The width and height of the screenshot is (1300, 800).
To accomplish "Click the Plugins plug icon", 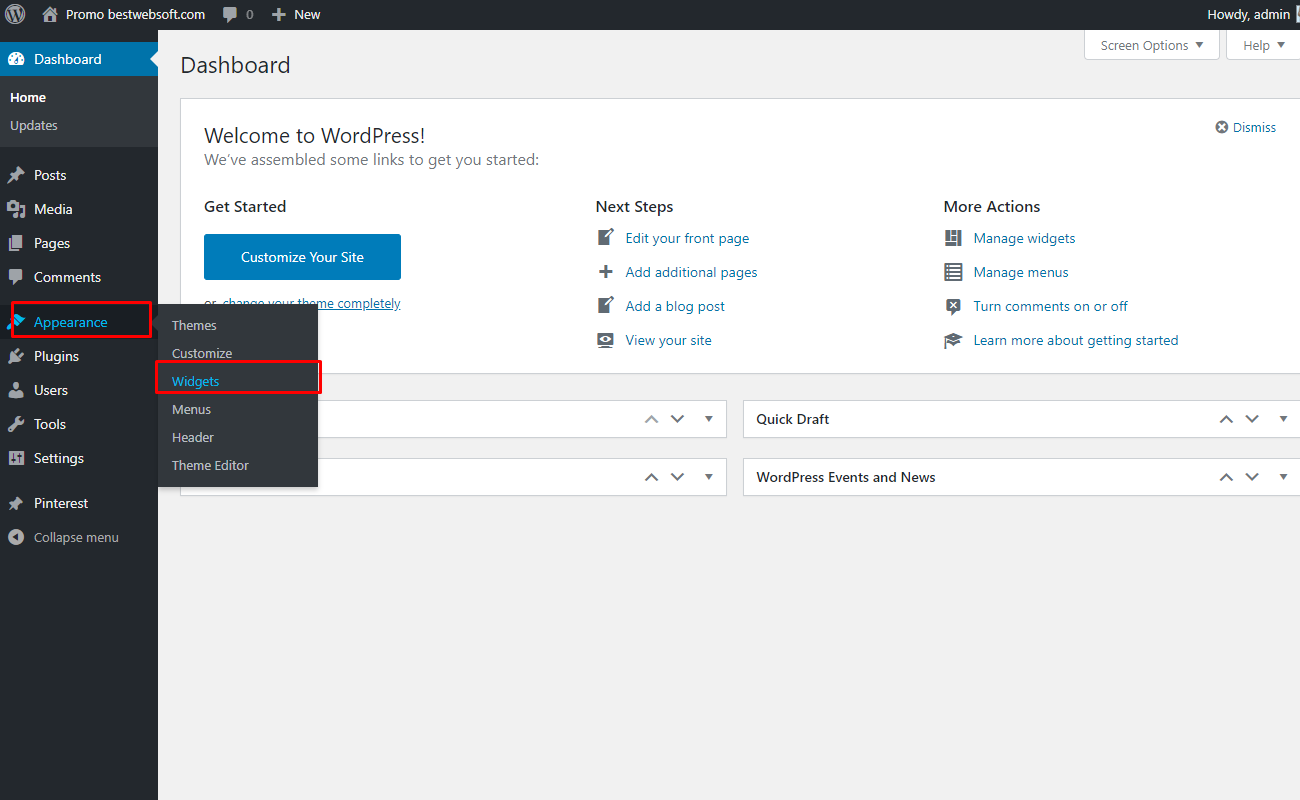I will [16, 356].
